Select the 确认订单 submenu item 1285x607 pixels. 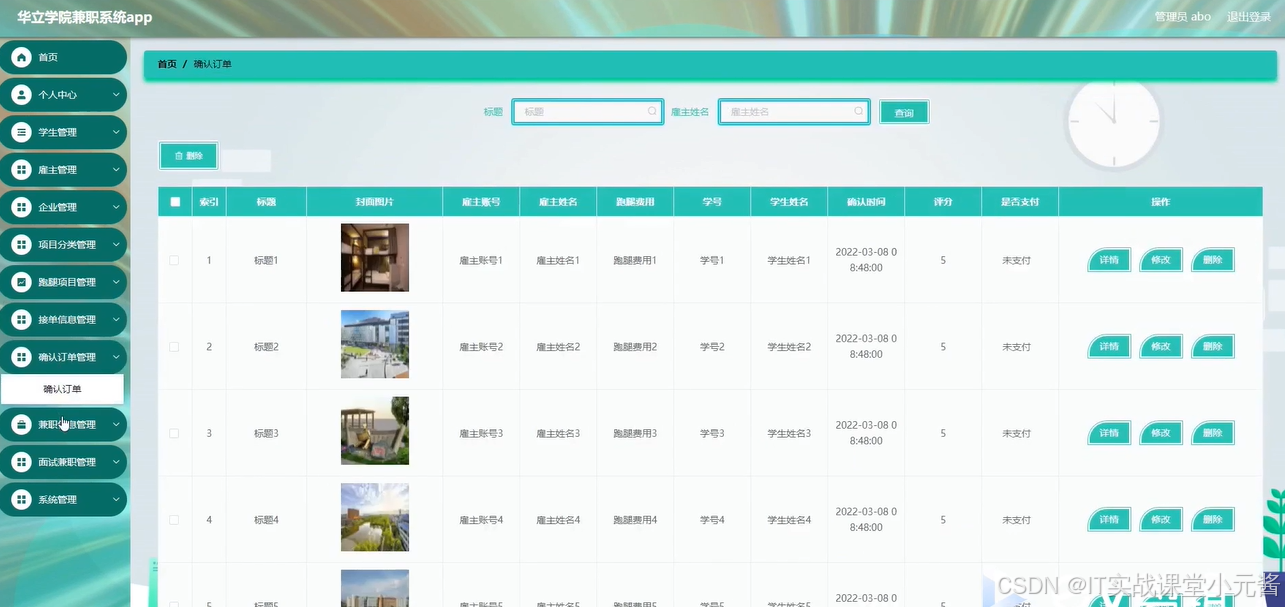62,389
